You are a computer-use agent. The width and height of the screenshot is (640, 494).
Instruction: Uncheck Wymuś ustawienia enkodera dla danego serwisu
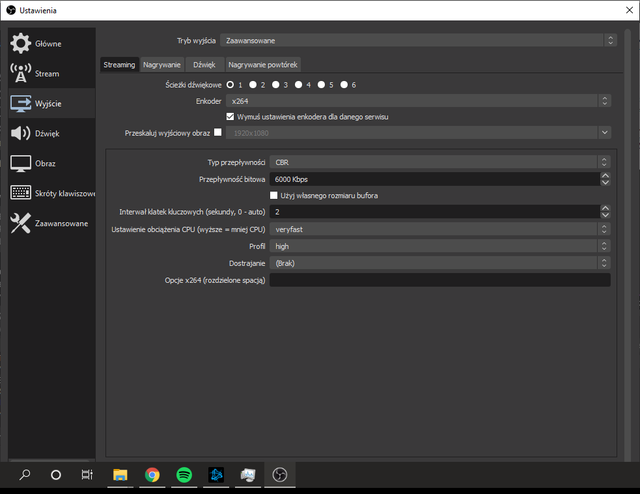click(x=230, y=117)
